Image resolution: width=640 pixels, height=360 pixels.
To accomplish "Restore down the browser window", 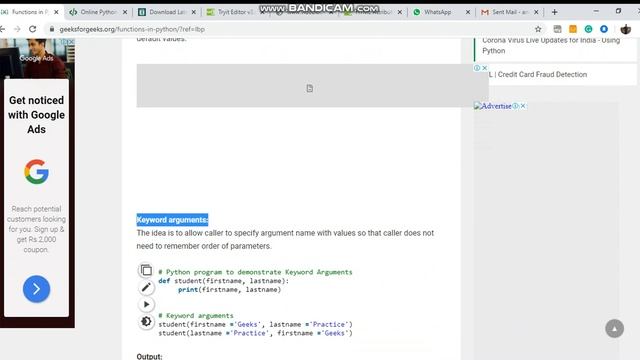I will [x=618, y=11].
